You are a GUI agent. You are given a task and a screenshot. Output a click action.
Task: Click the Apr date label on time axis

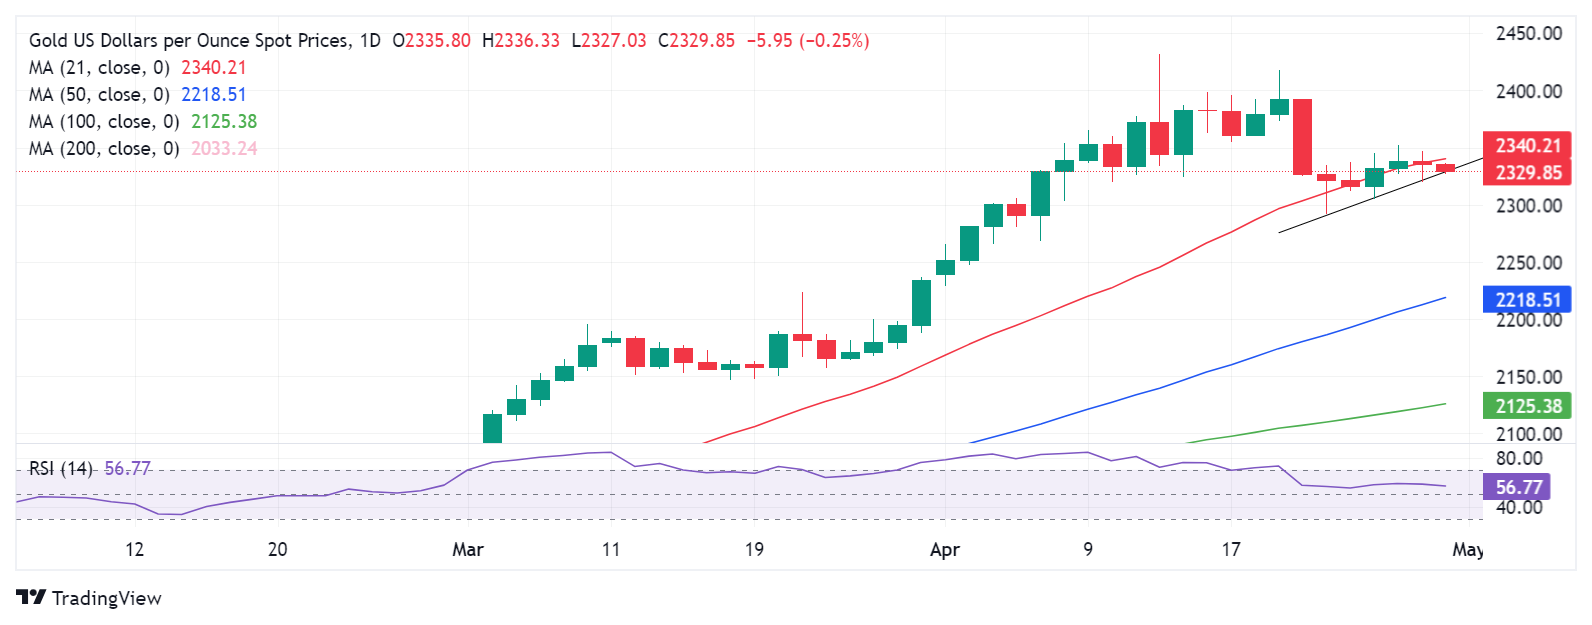945,549
